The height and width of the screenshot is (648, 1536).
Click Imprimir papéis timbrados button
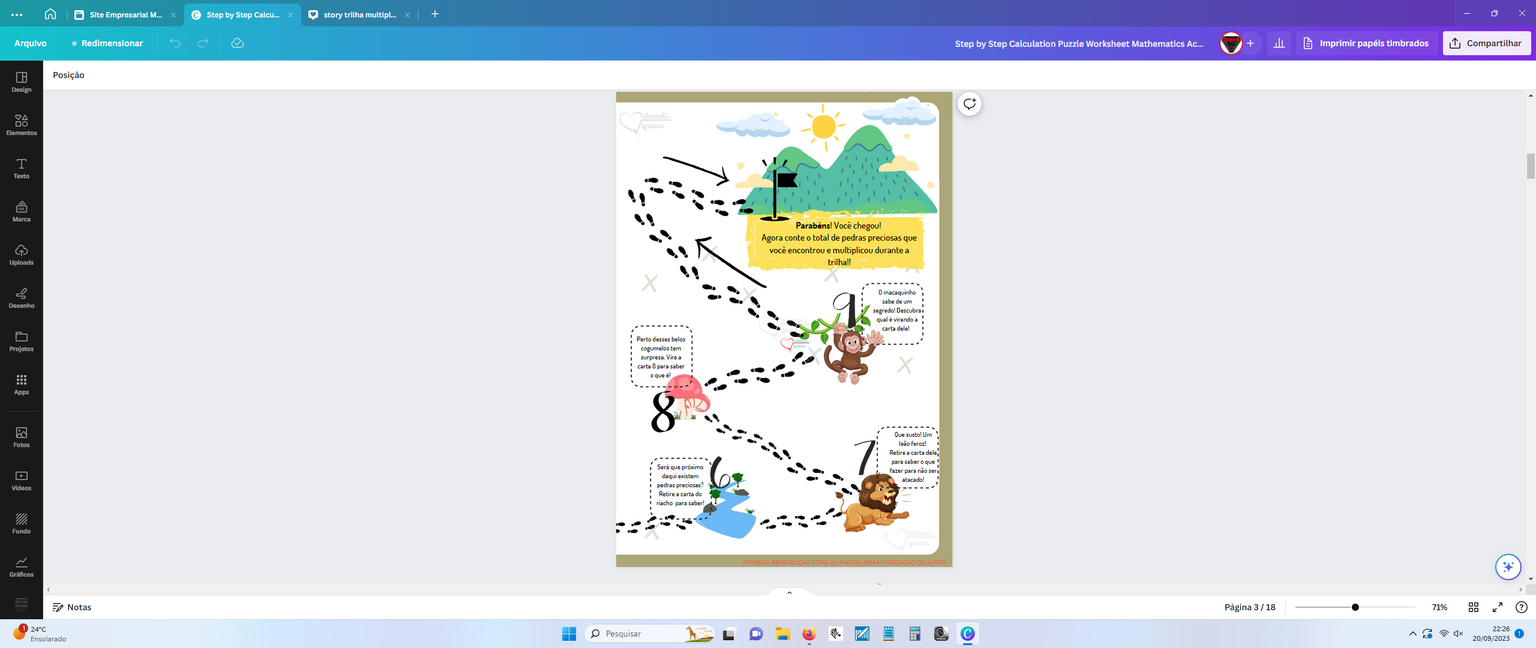click(1367, 43)
